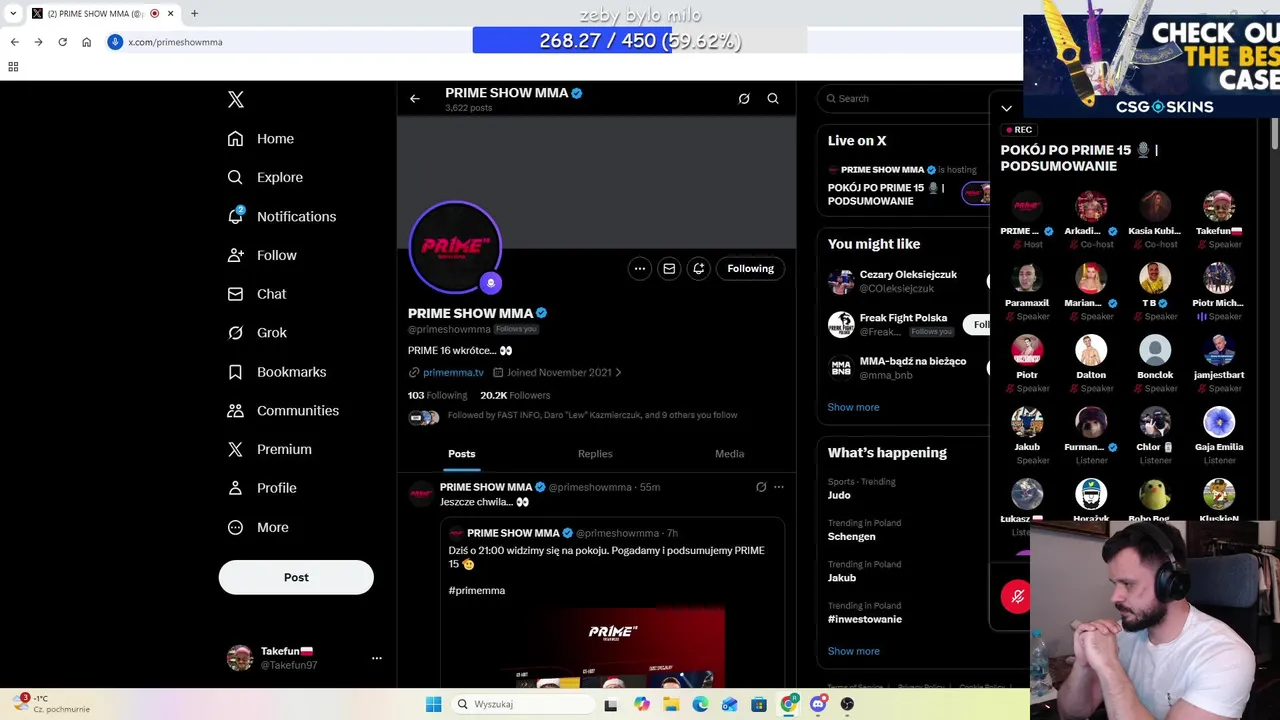This screenshot has width=1280, height=720.
Task: Open the Judo trending topic
Action: [903, 488]
